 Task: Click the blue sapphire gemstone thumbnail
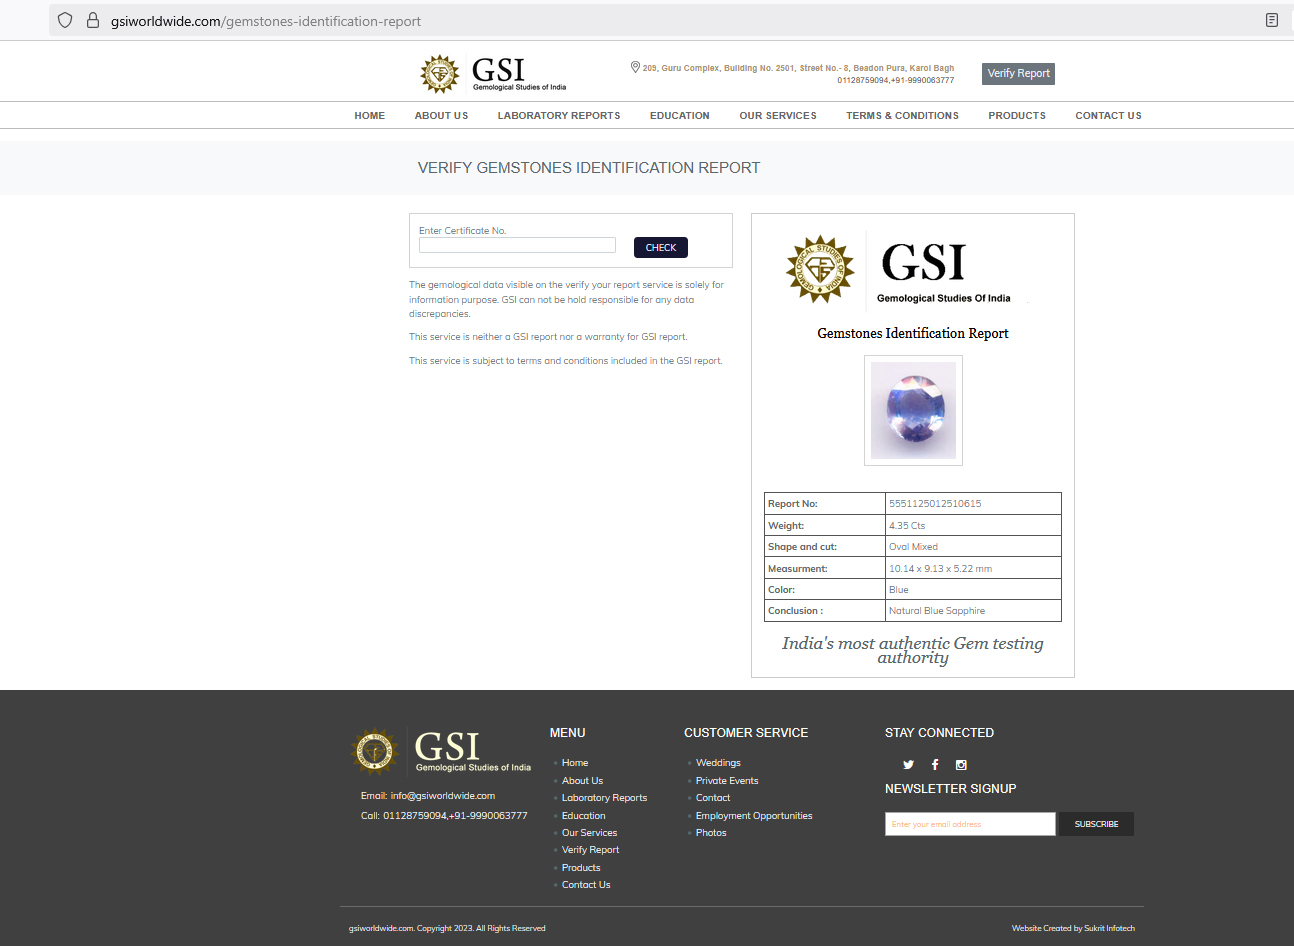(x=913, y=410)
